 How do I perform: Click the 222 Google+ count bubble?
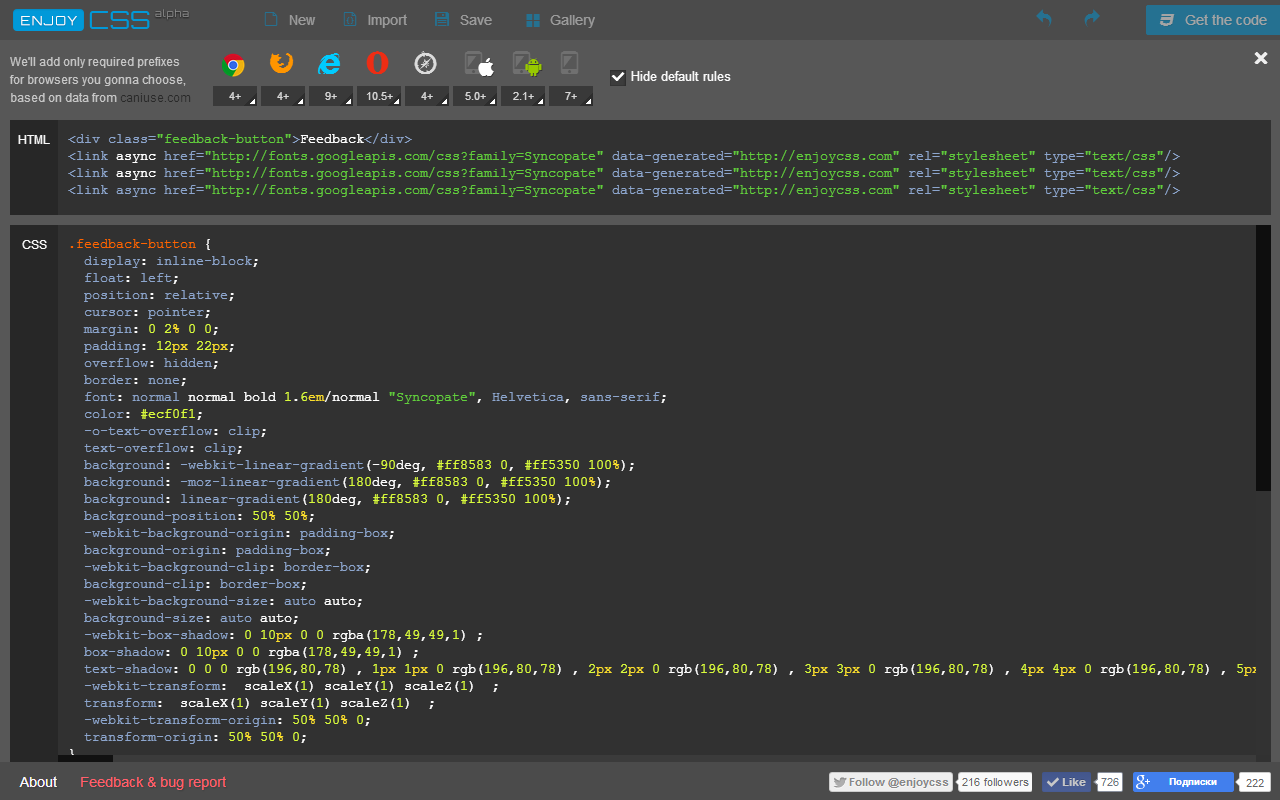click(x=1256, y=782)
